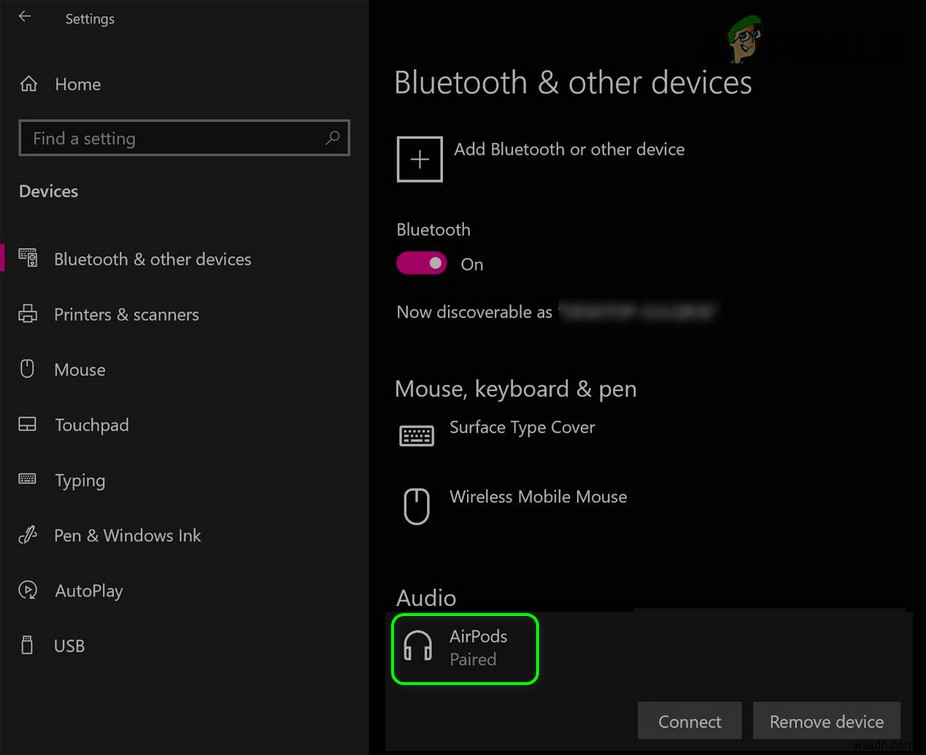The image size is (926, 755).
Task: Open AutoPlay settings
Action: click(89, 591)
